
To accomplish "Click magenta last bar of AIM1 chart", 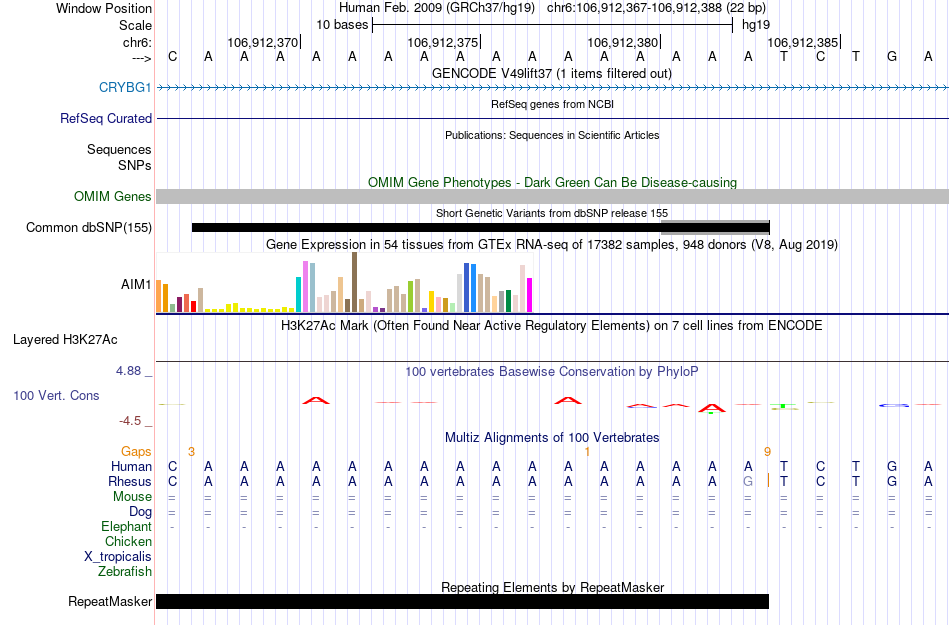I will coord(530,295).
